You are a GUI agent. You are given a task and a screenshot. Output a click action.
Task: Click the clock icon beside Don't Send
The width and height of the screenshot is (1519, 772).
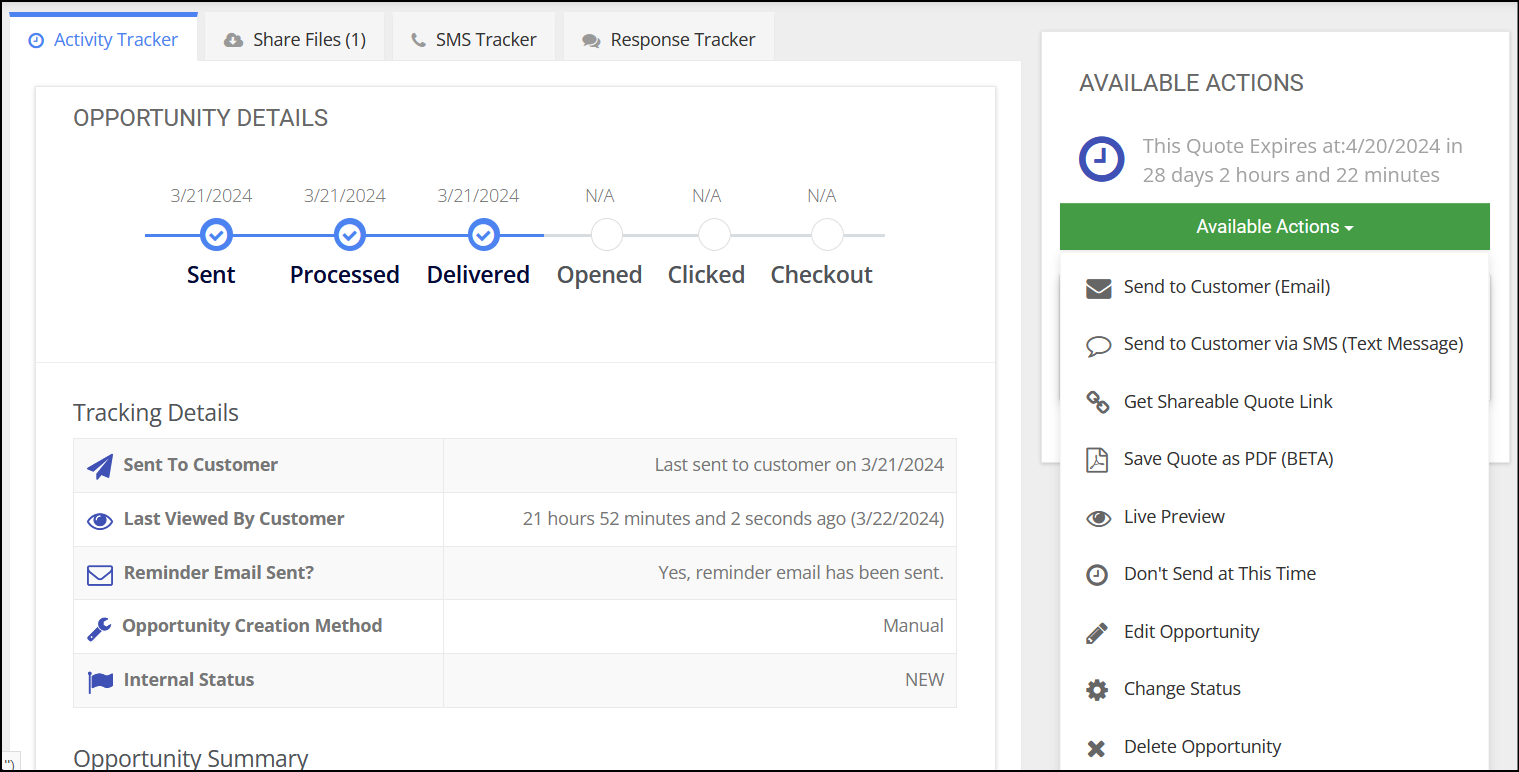click(1097, 575)
